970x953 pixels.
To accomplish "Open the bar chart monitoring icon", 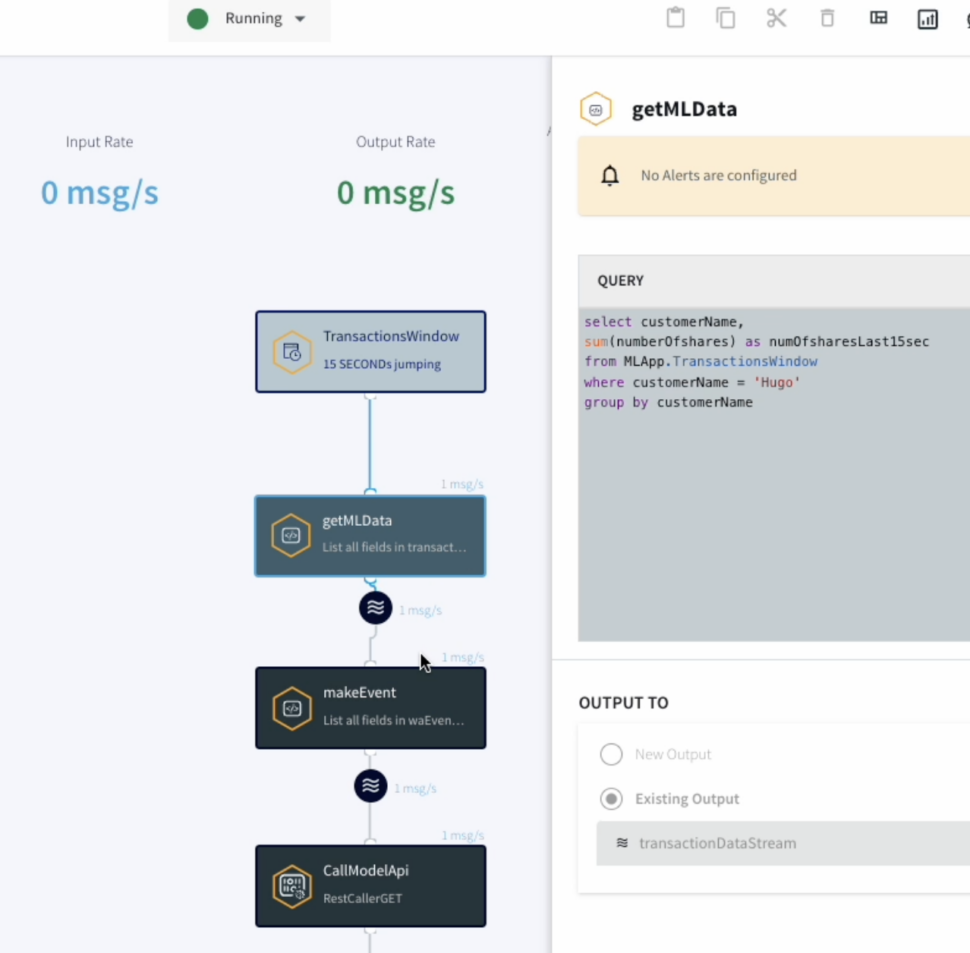I will 928,19.
